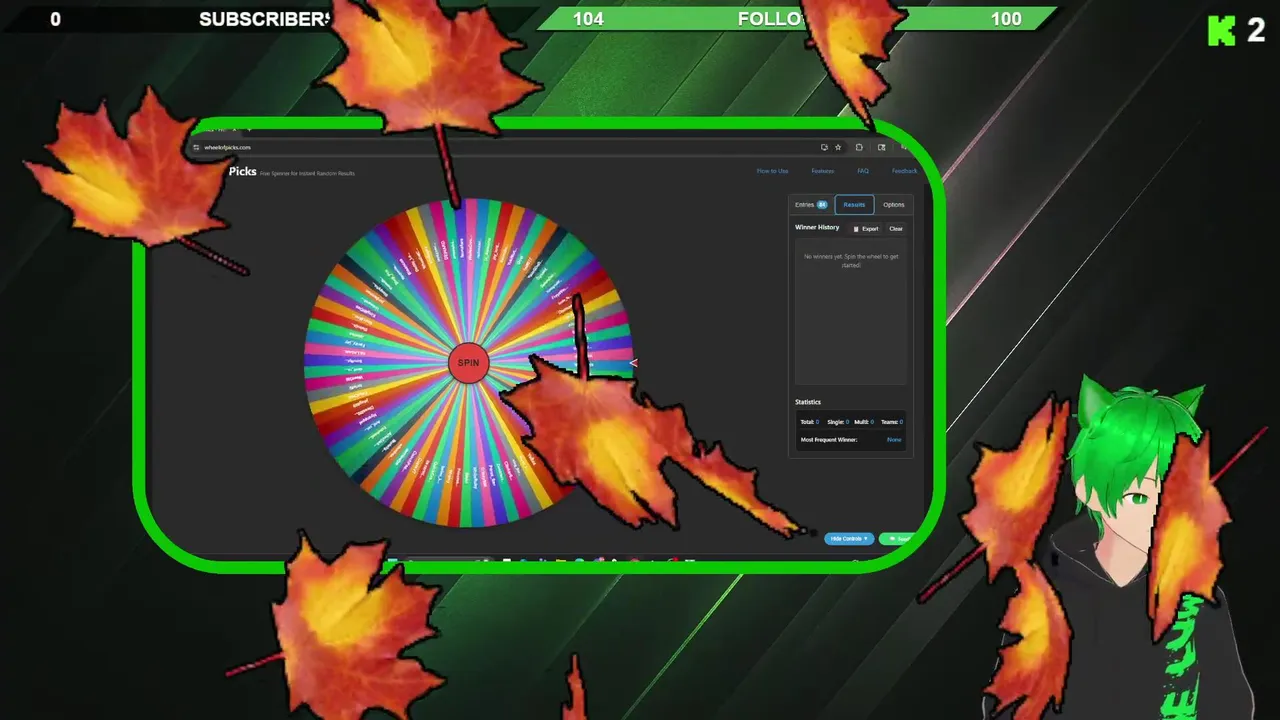Clear the winner history
Viewport: 1280px width, 720px height.
point(896,229)
